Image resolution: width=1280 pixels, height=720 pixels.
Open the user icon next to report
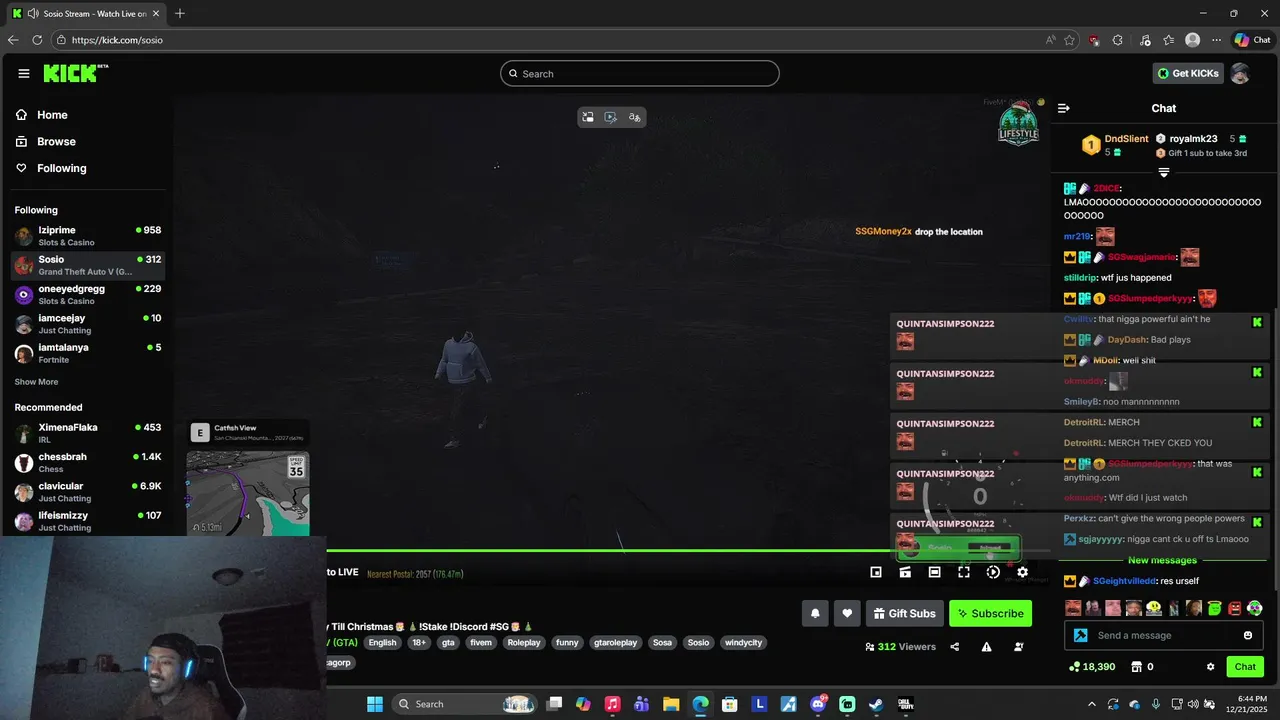coord(1019,647)
